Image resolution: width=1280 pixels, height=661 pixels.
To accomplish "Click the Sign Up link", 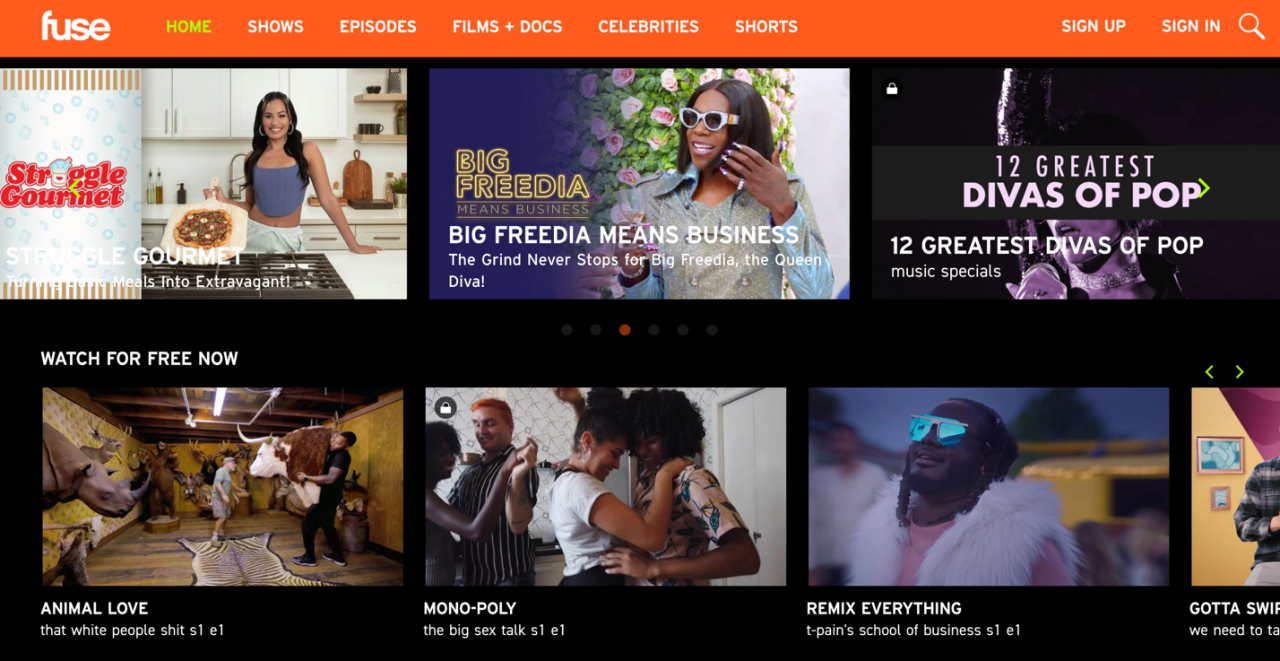I will tap(1093, 27).
